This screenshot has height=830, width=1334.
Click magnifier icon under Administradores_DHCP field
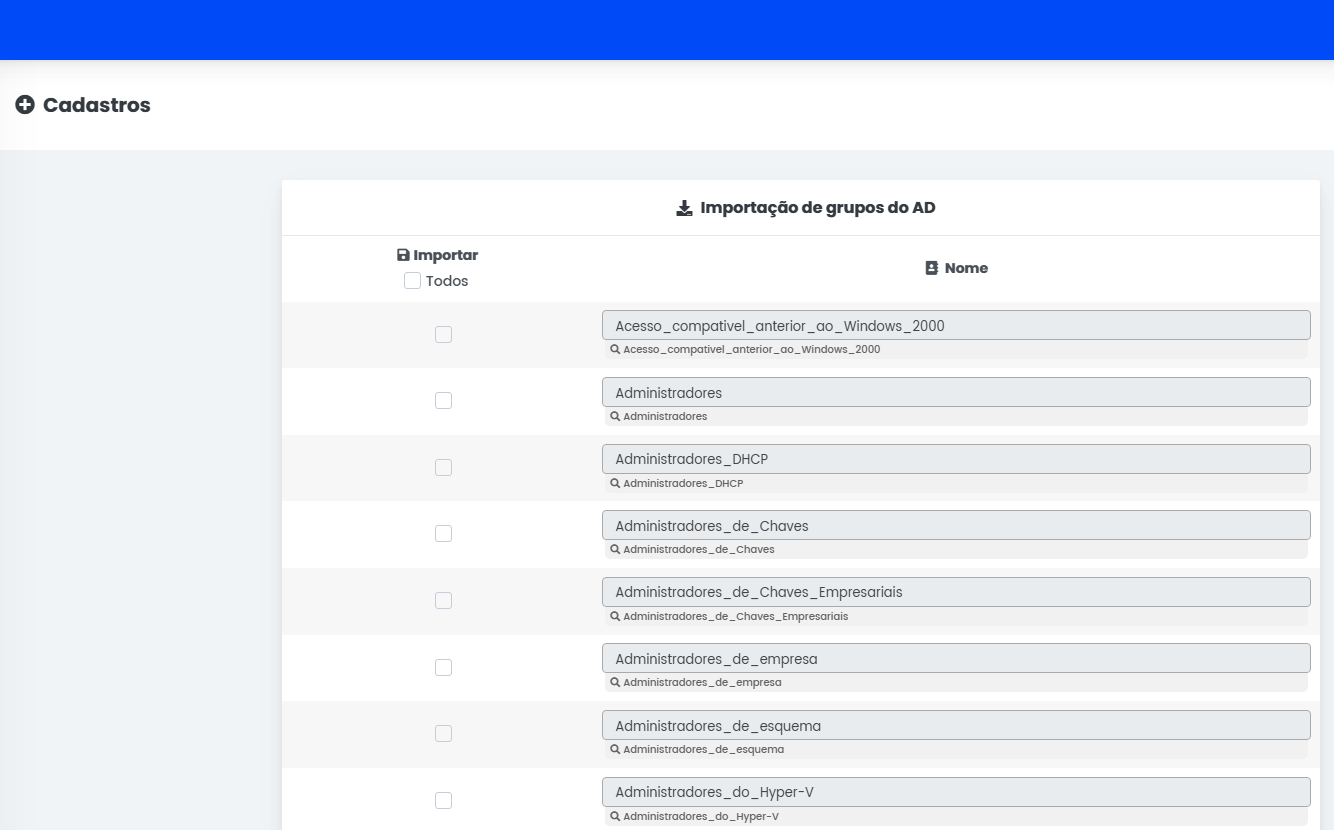(x=615, y=483)
